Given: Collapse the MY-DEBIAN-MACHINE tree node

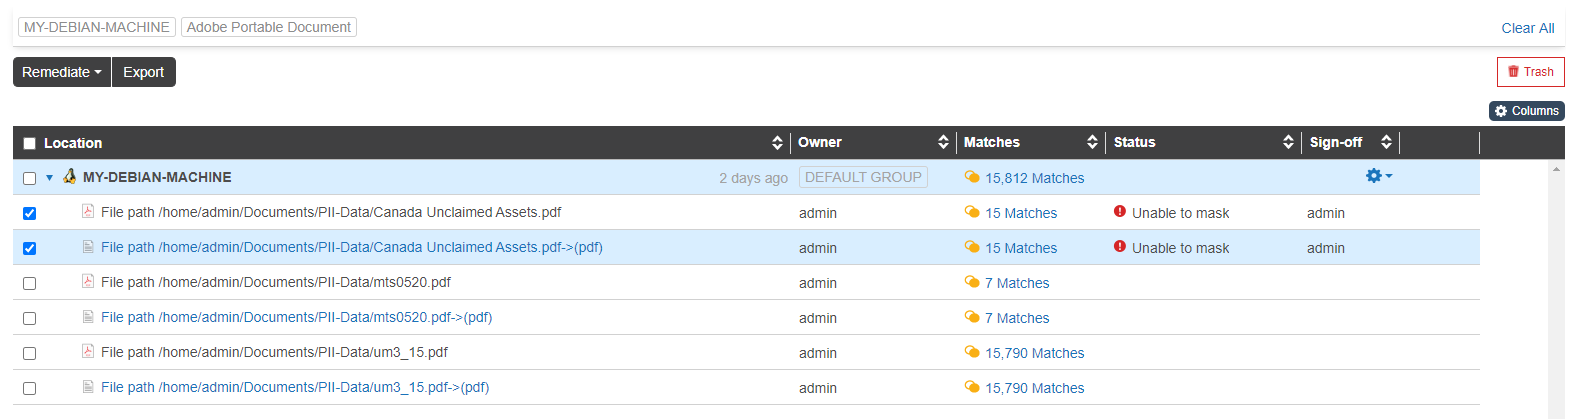Looking at the screenshot, I should [x=49, y=178].
